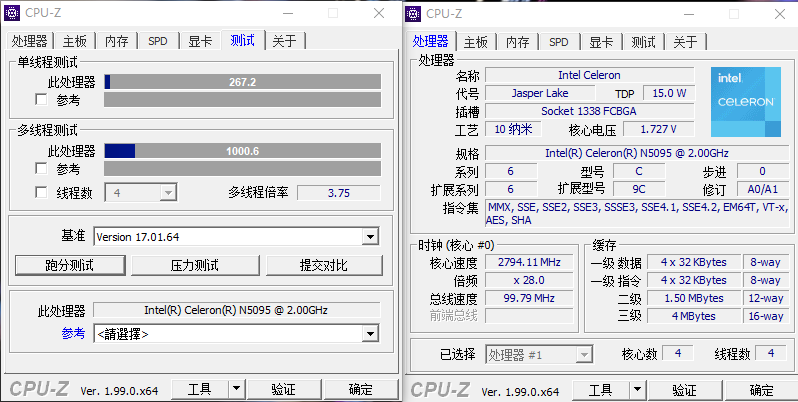
Task: Click 验证 button in left window
Action: click(283, 390)
